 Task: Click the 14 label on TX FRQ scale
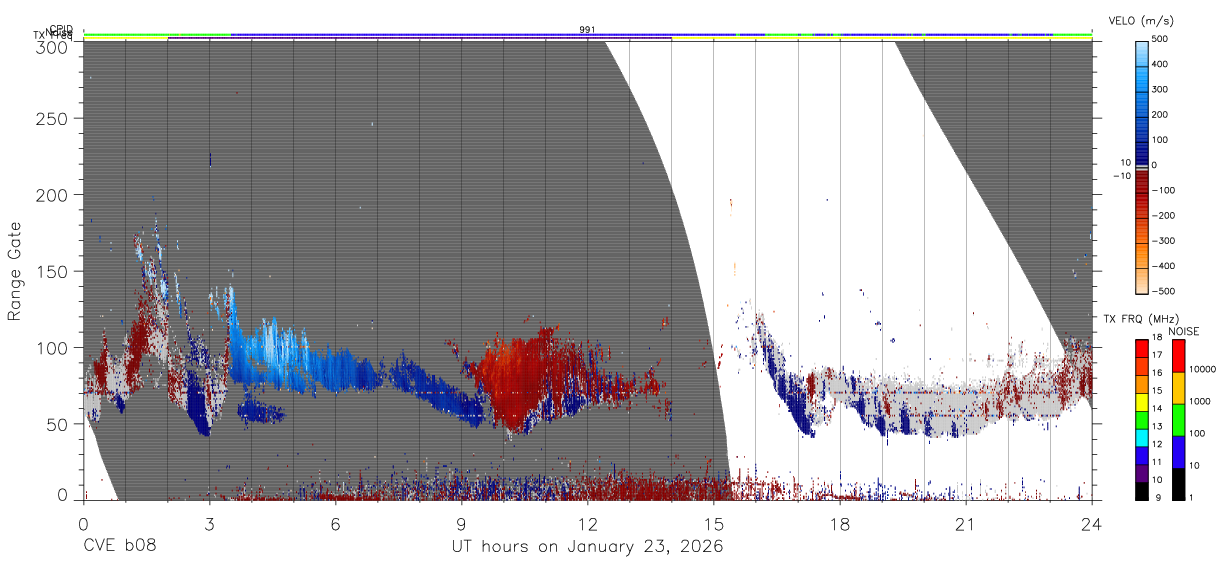[x=1157, y=409]
